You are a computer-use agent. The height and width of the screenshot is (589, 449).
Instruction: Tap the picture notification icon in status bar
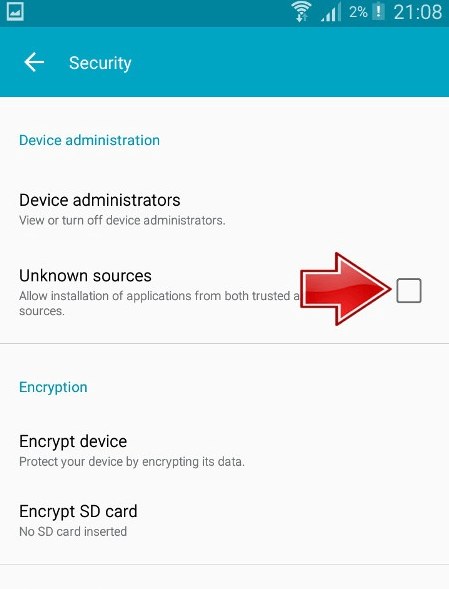tap(15, 12)
